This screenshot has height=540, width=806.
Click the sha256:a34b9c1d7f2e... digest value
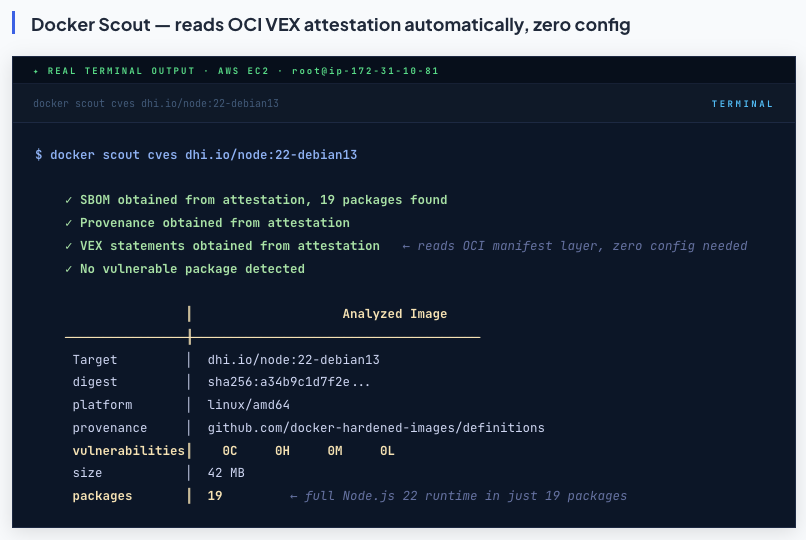288,382
